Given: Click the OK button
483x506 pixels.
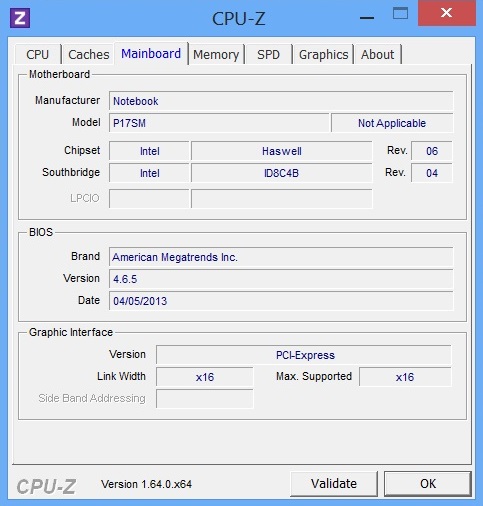Looking at the screenshot, I should 428,484.
